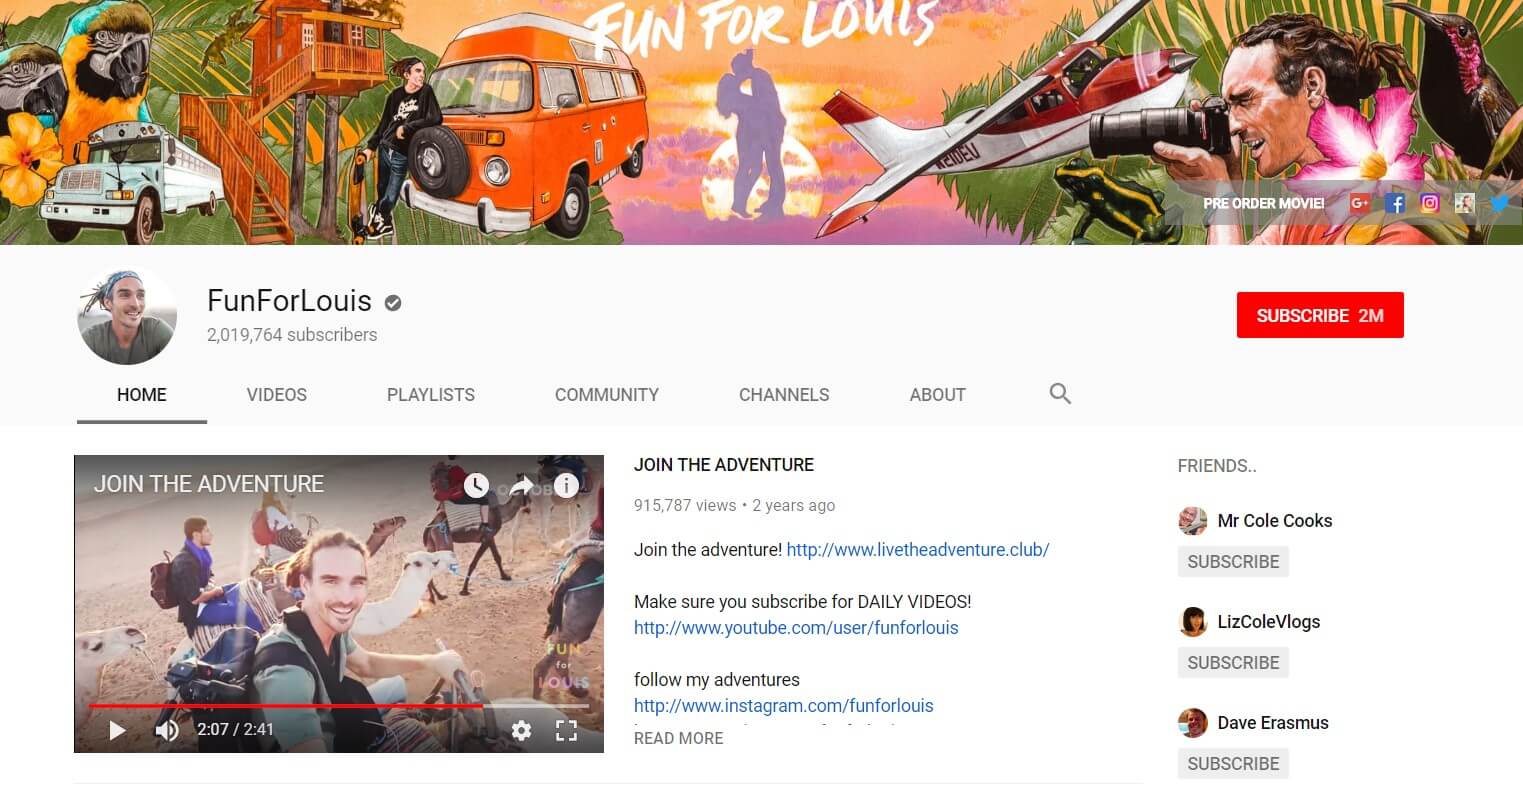Open the Instagram icon in banner
The height and width of the screenshot is (793, 1523).
1430,203
